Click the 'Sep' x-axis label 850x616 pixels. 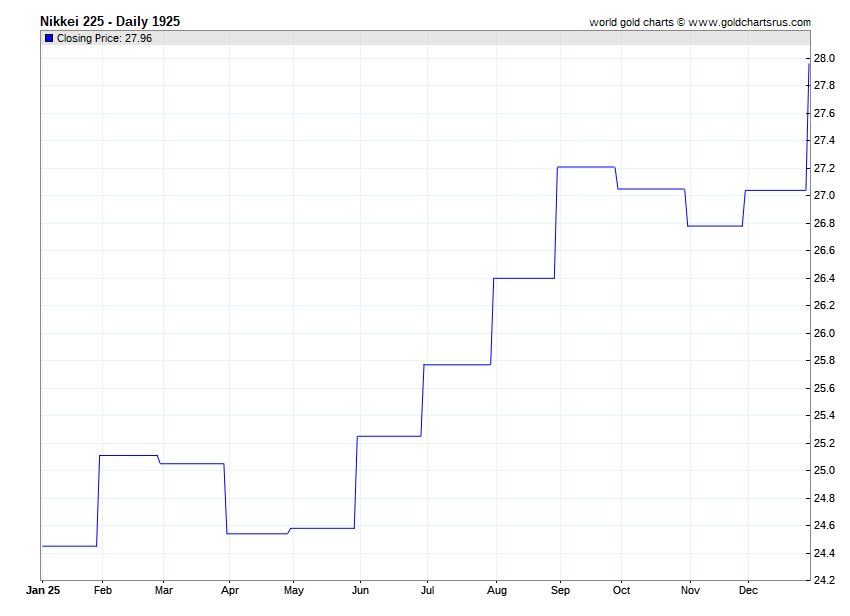[x=561, y=590]
